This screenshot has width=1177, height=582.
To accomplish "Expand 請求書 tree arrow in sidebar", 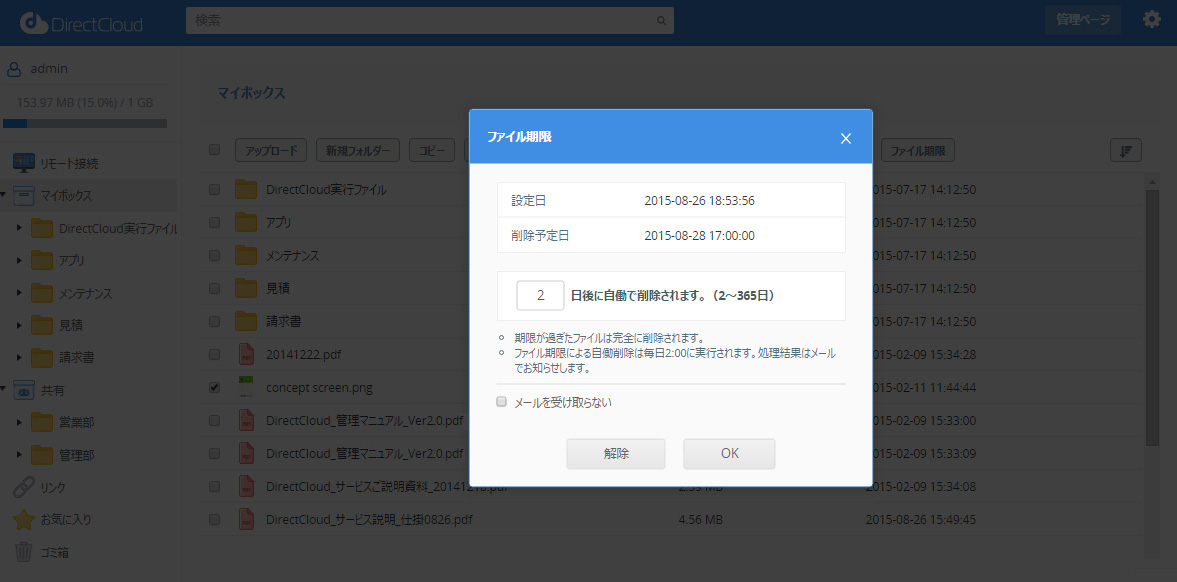I will [19, 357].
